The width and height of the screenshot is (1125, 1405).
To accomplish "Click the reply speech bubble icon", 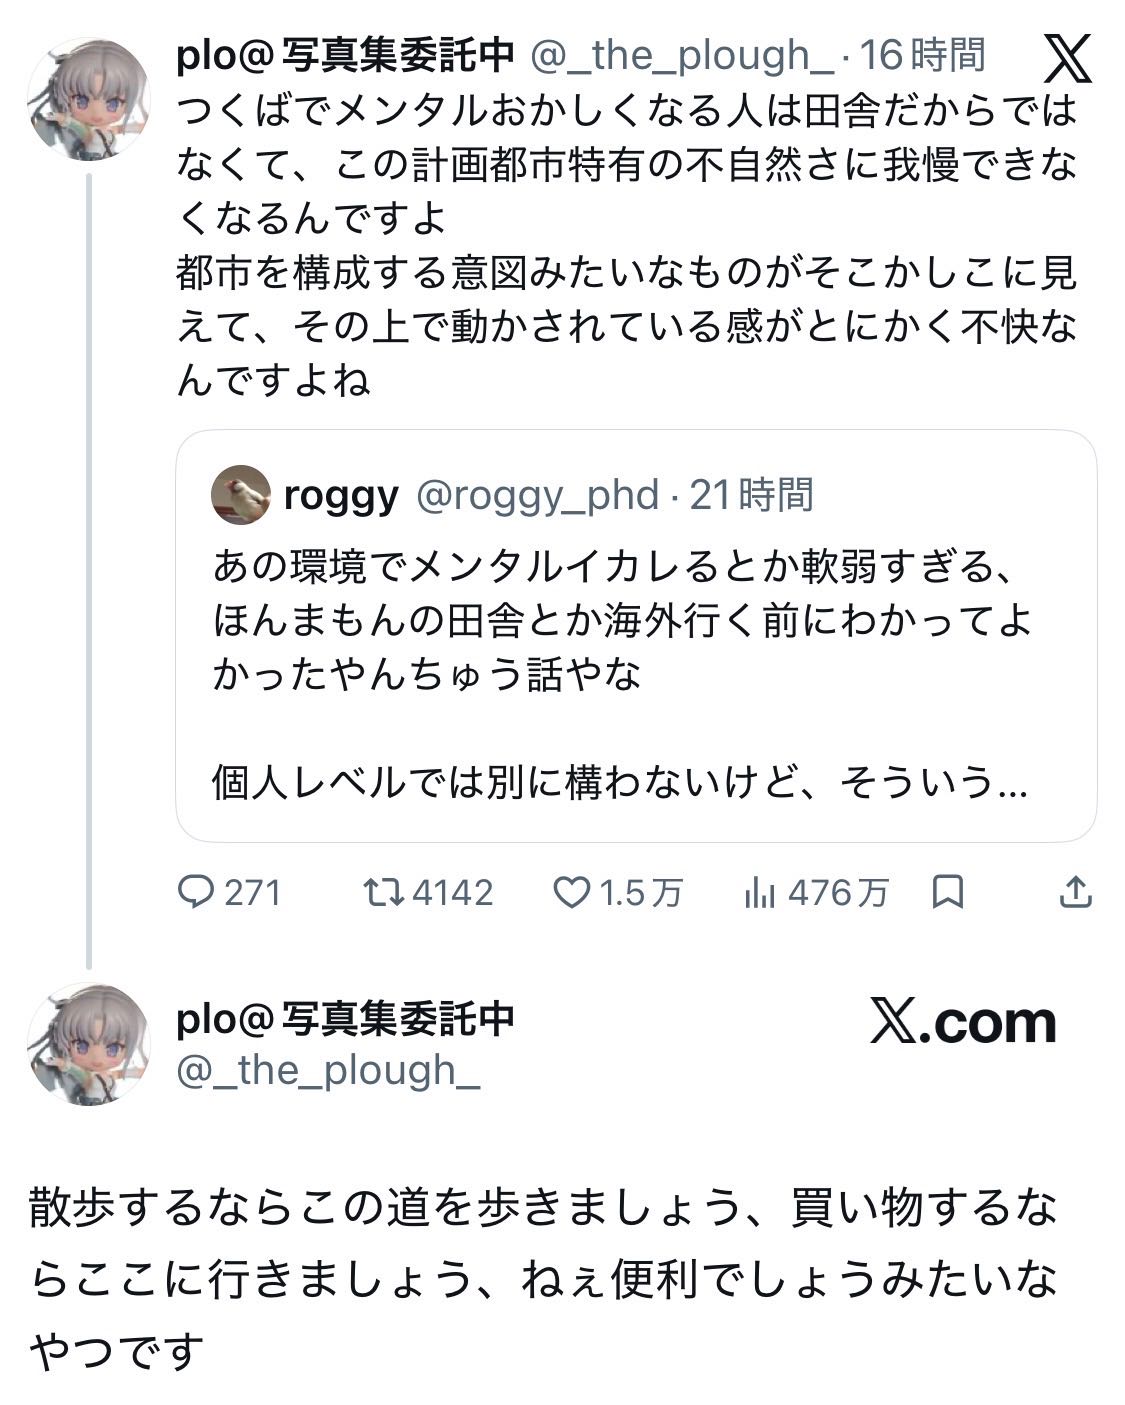I will (x=194, y=891).
